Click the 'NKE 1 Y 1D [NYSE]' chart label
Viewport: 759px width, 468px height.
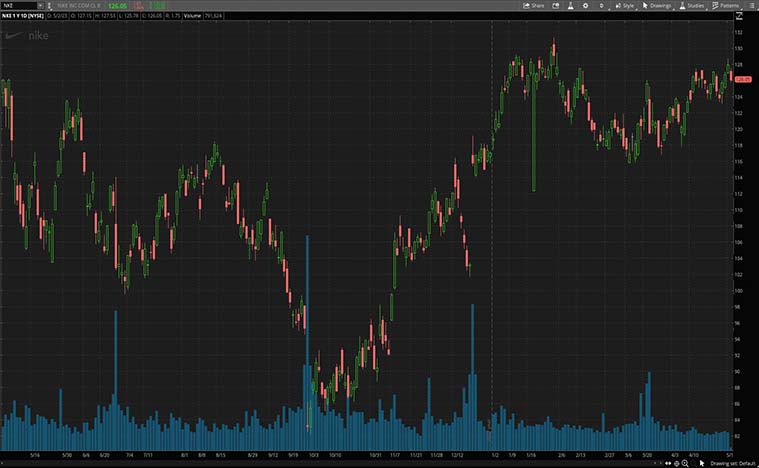23,15
